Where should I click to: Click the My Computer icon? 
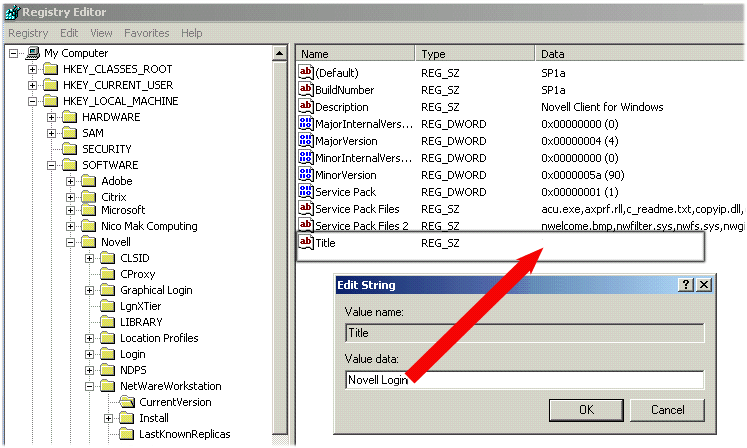click(33, 52)
